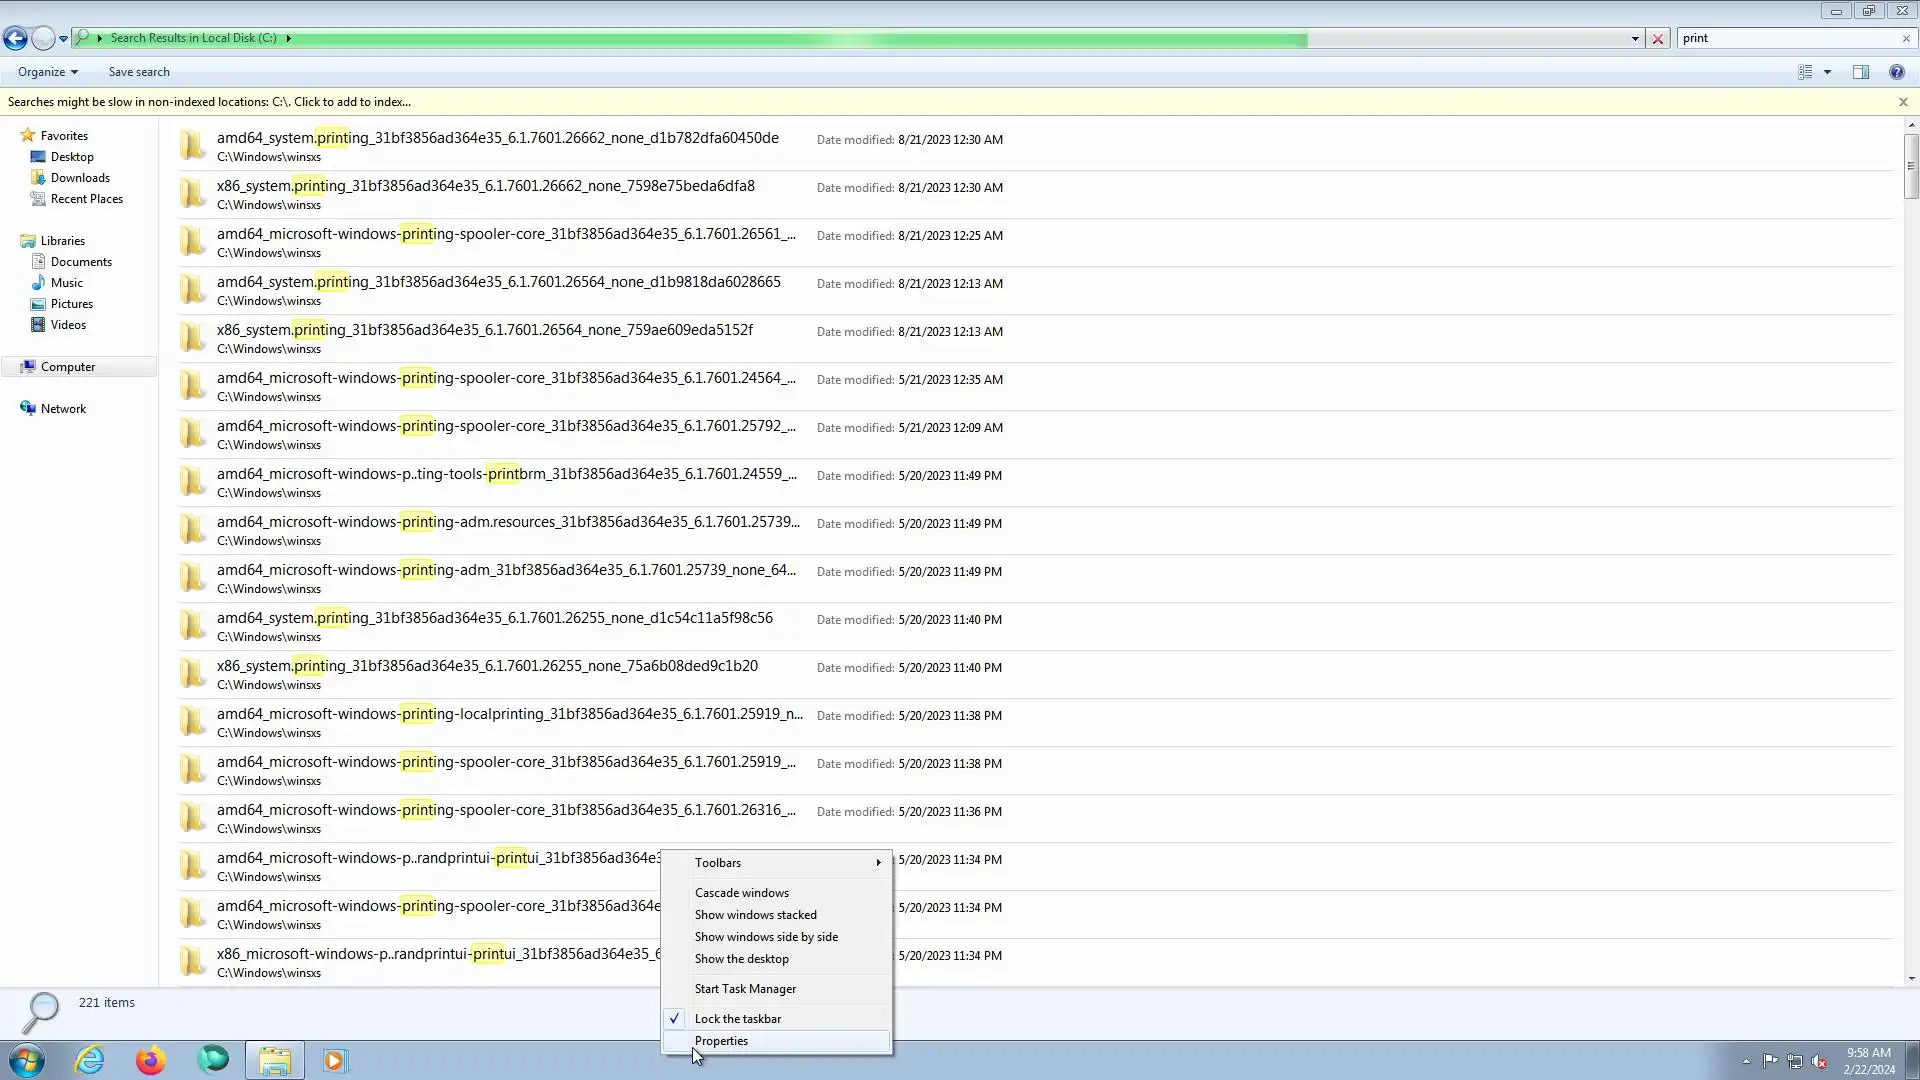Show the preview pane icon

coord(1860,72)
